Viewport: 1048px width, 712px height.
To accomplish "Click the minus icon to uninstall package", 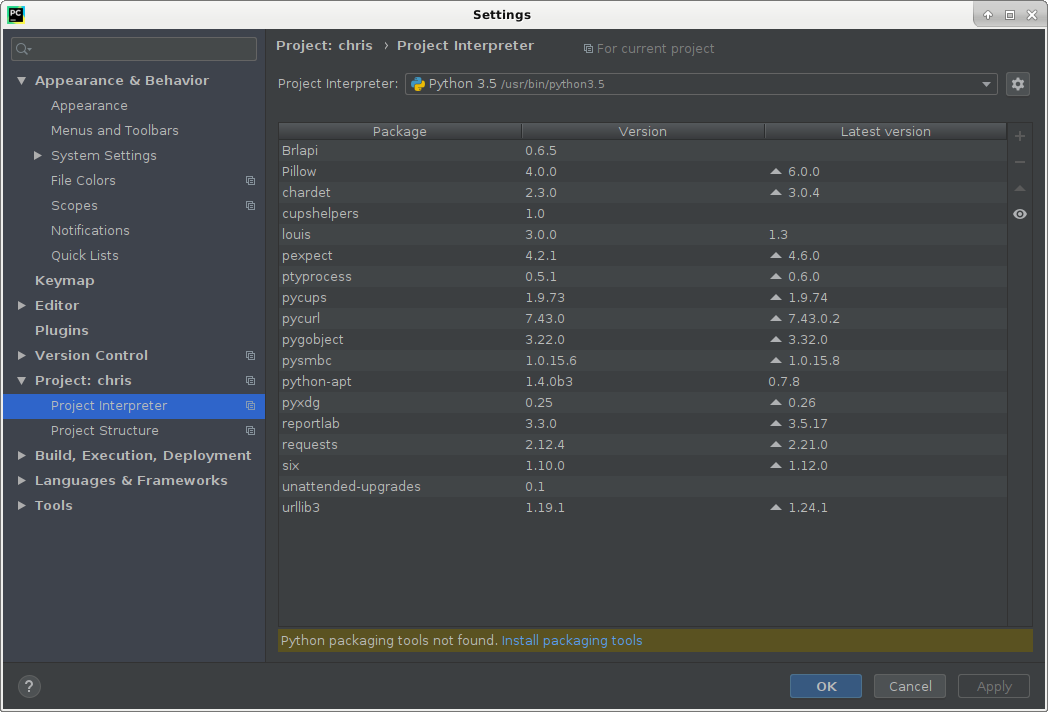I will pyautogui.click(x=1020, y=162).
